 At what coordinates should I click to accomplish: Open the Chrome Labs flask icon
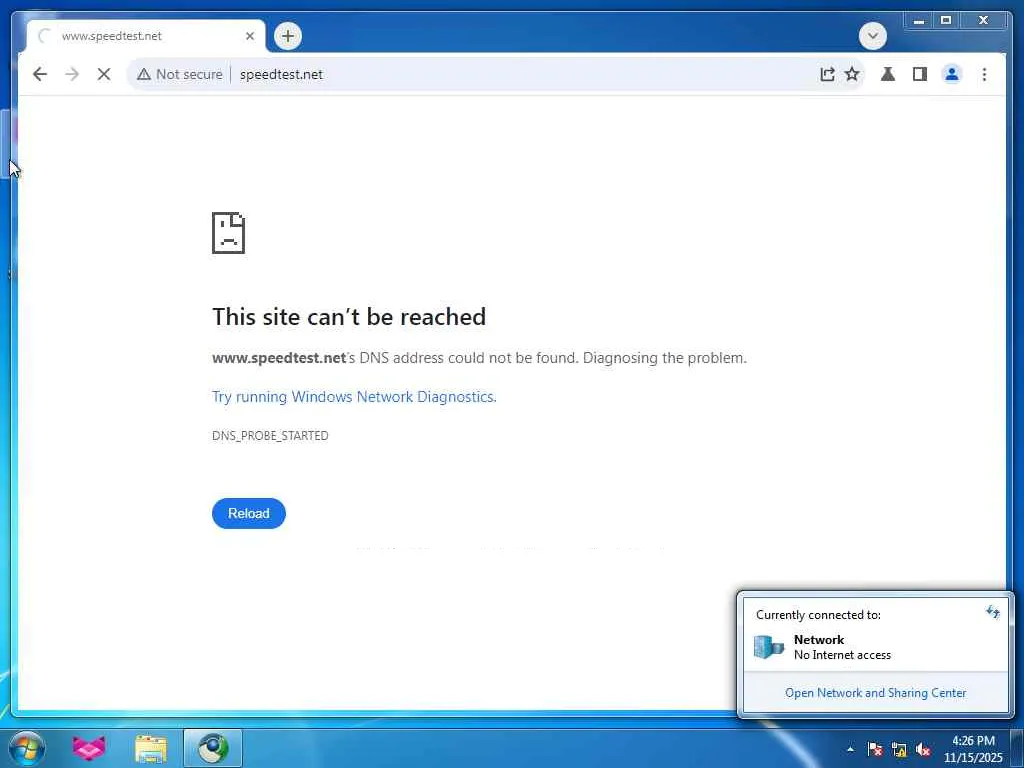point(888,74)
